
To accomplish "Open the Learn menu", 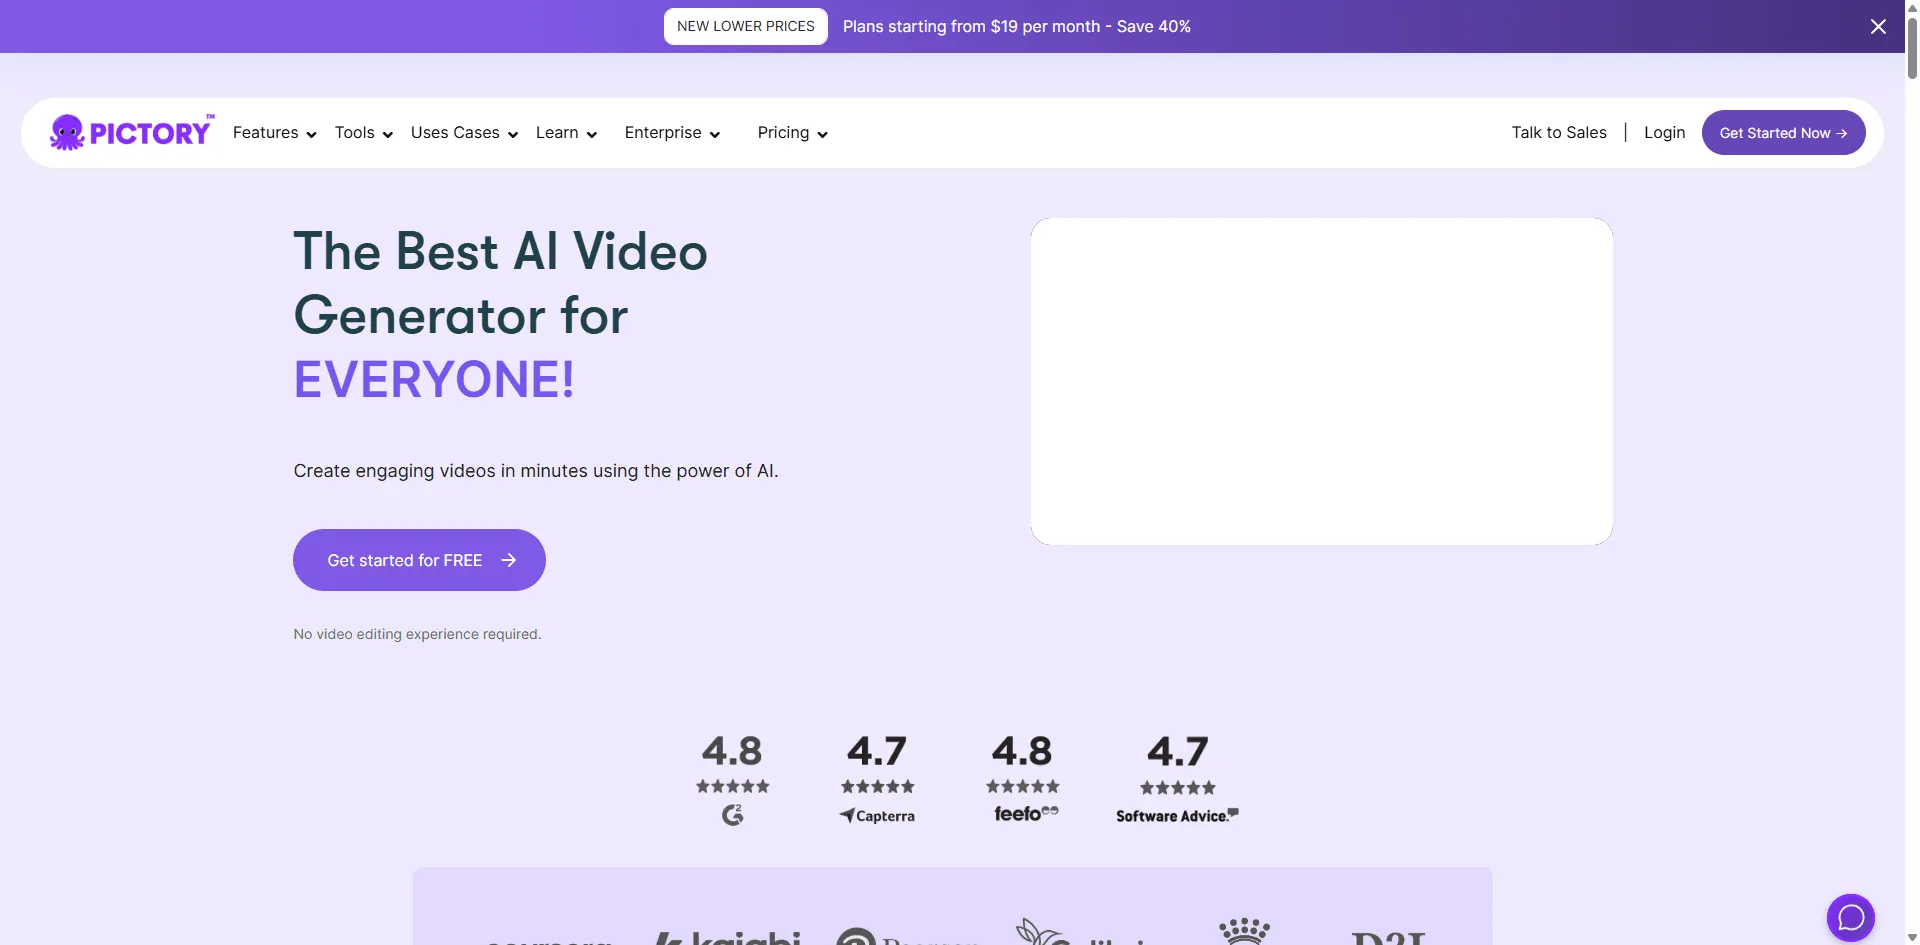I will (x=566, y=133).
